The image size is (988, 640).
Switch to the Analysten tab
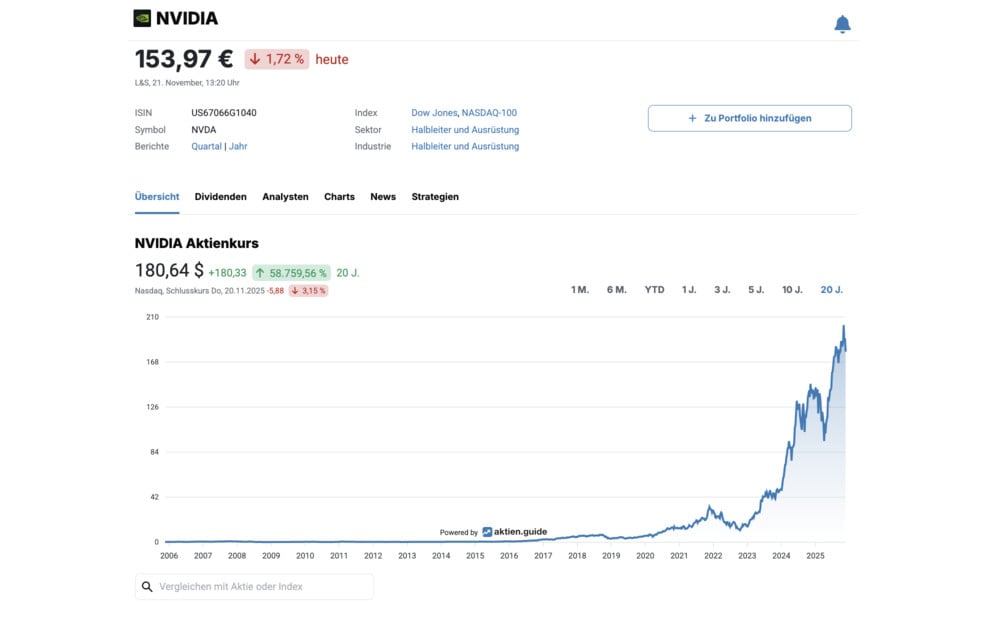click(285, 197)
